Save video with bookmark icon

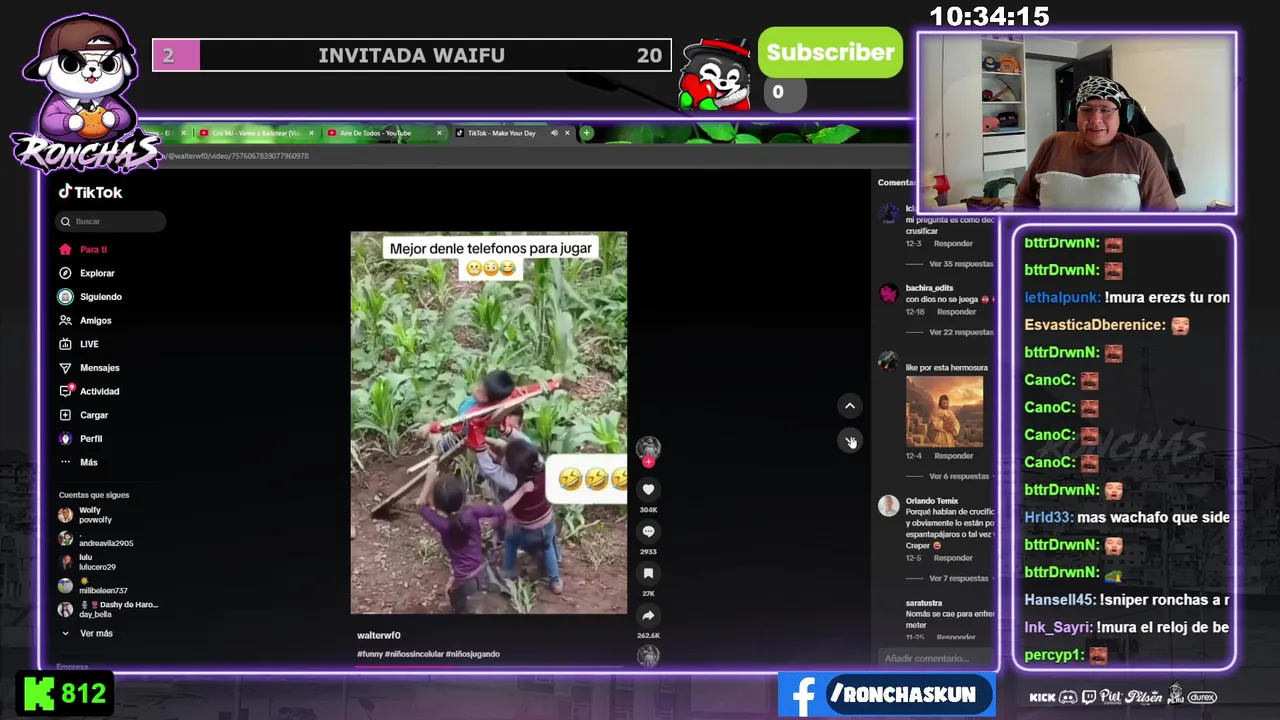(648, 574)
